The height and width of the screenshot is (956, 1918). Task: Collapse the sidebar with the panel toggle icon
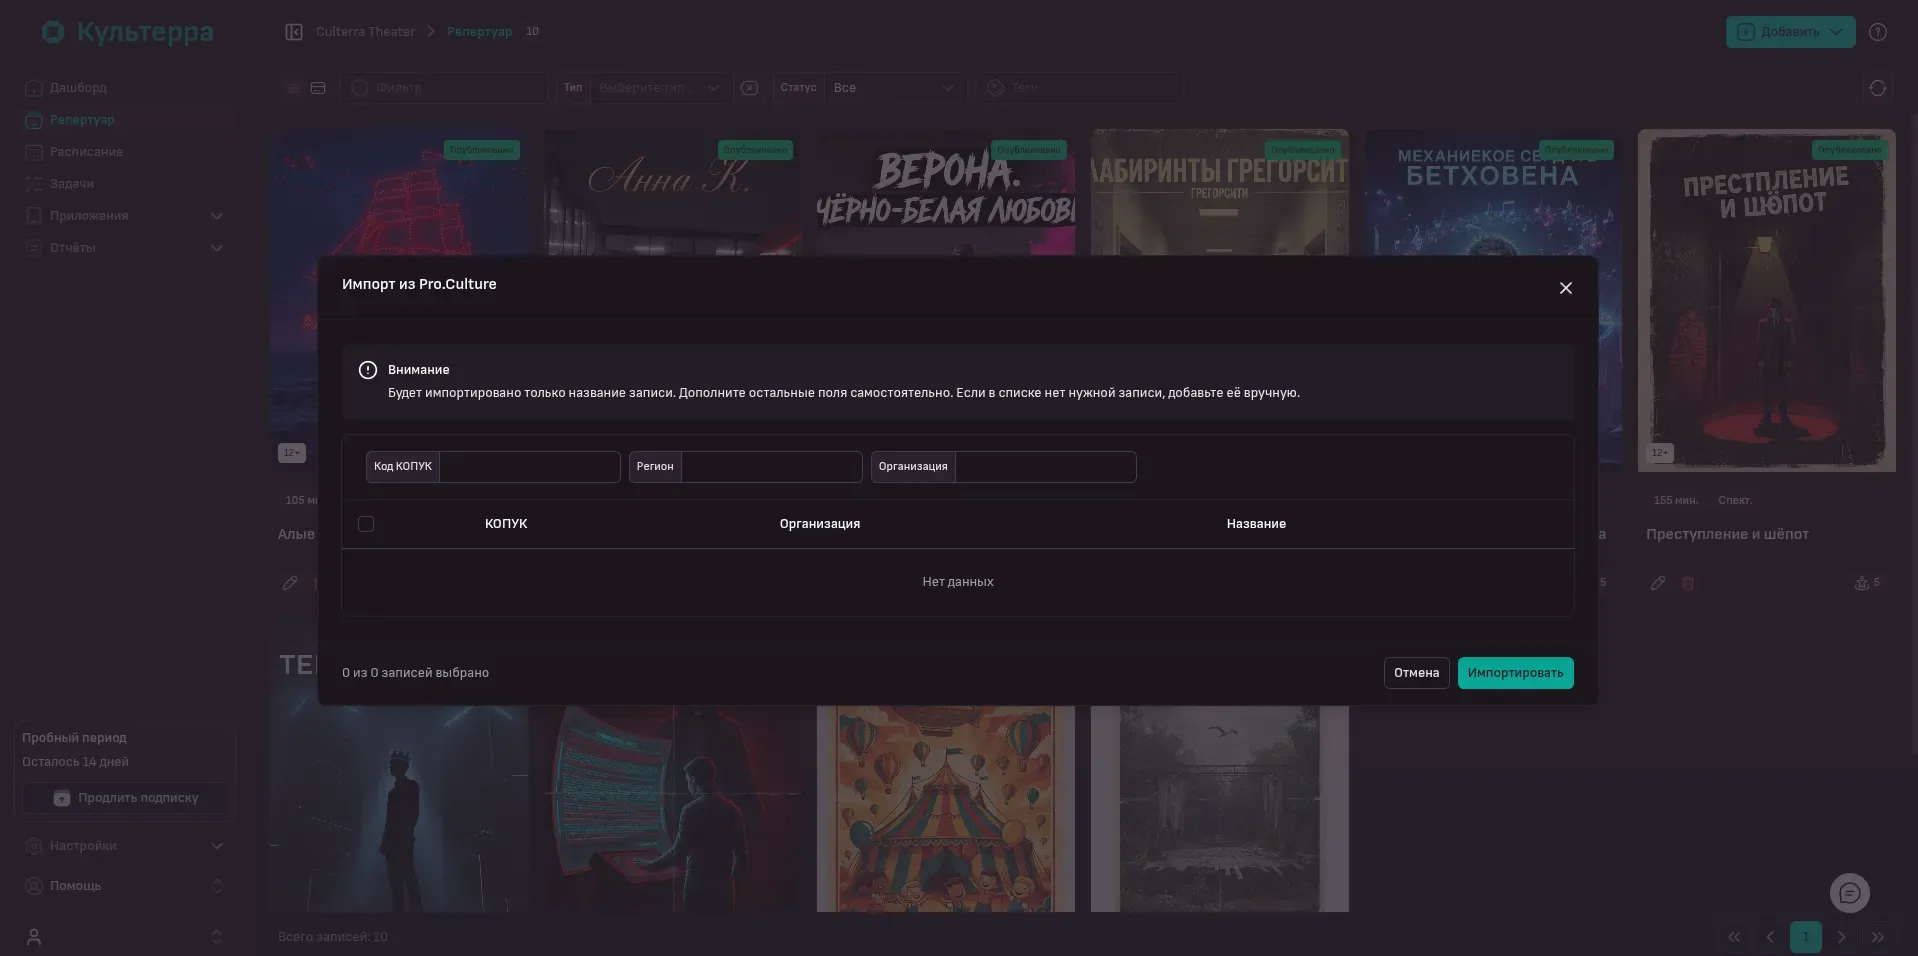pyautogui.click(x=294, y=32)
